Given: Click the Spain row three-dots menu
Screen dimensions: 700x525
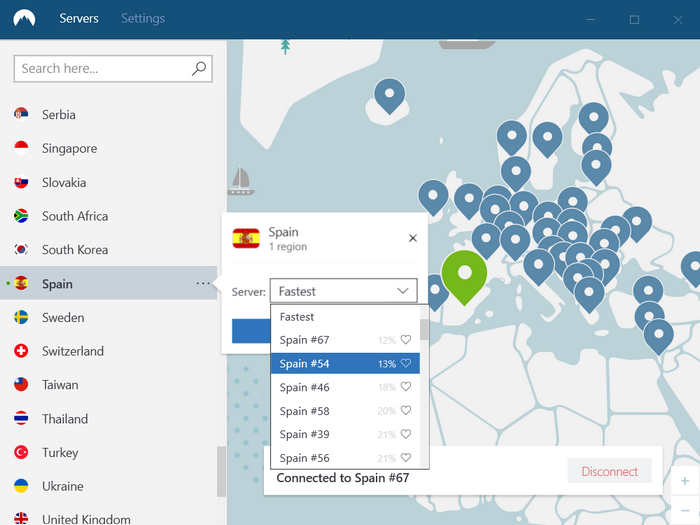Looking at the screenshot, I should (x=203, y=283).
